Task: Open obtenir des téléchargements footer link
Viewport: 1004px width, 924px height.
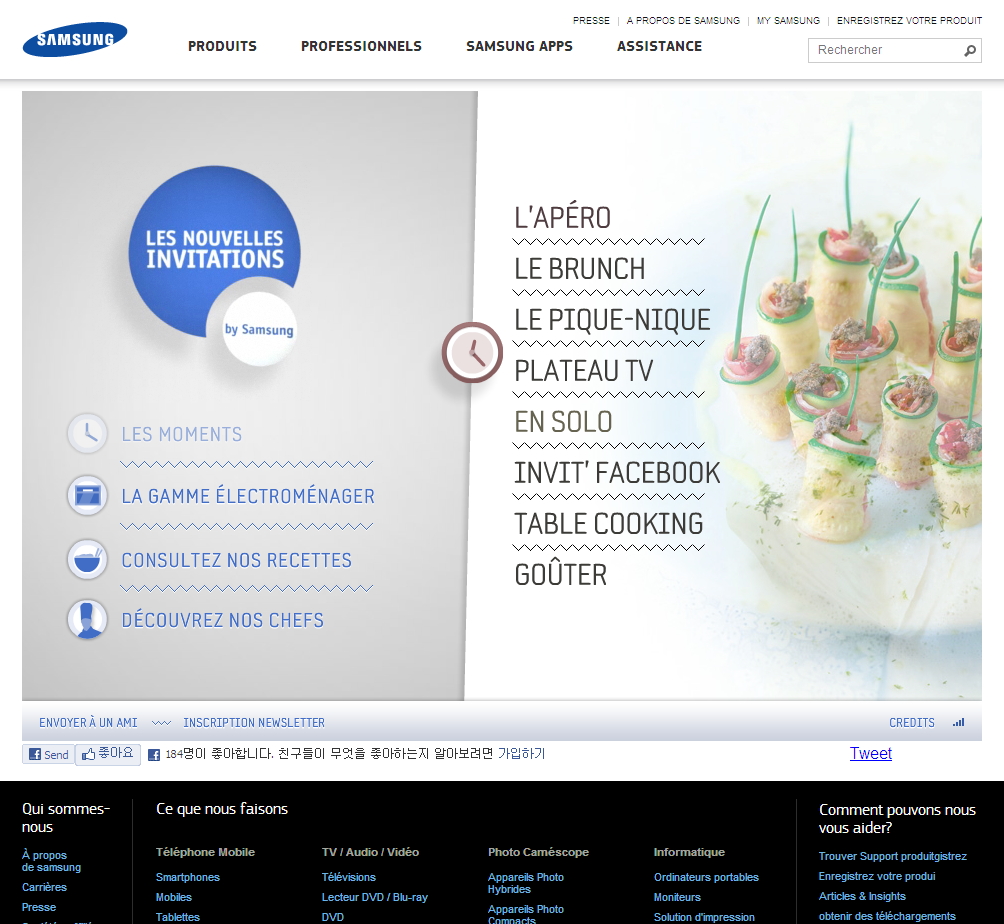Action: click(x=887, y=916)
